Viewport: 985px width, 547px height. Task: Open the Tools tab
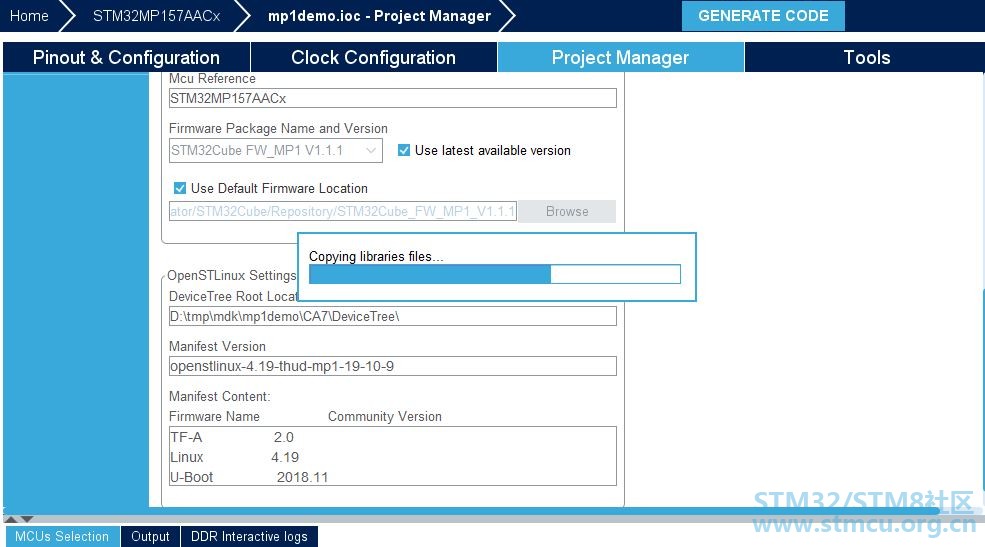click(x=866, y=57)
